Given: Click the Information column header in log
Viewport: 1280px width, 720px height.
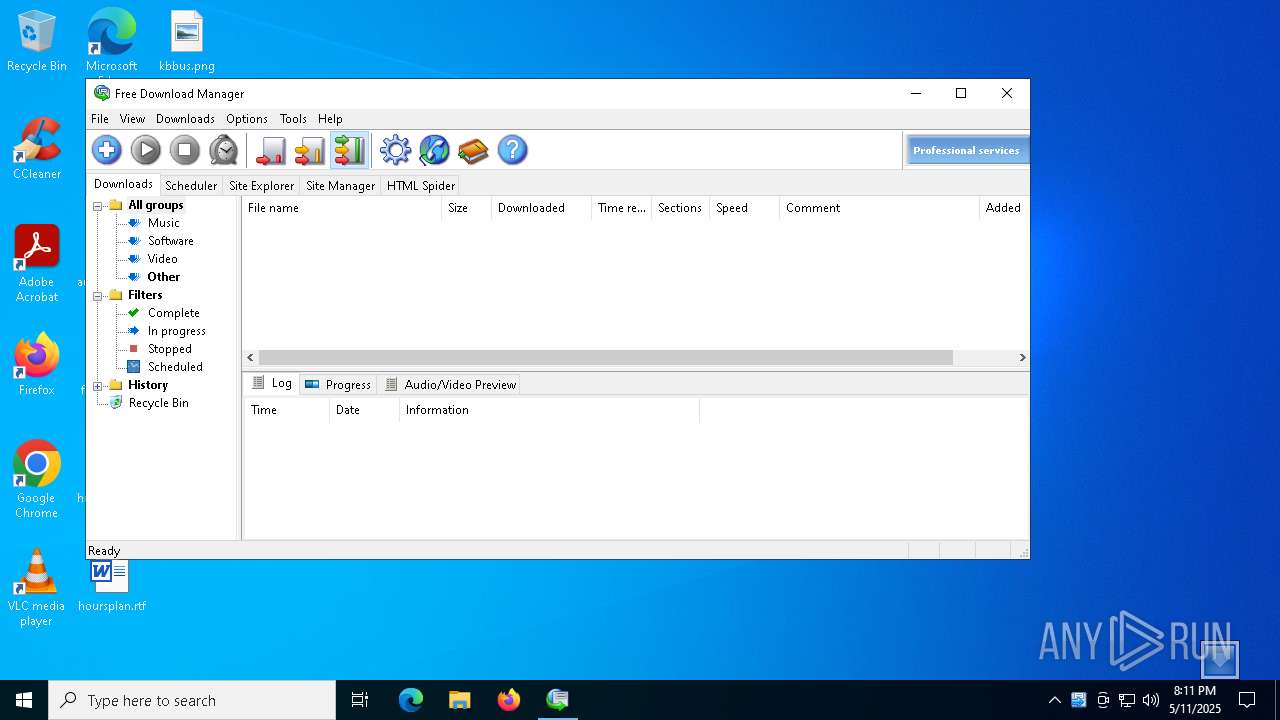Looking at the screenshot, I should 549,410.
